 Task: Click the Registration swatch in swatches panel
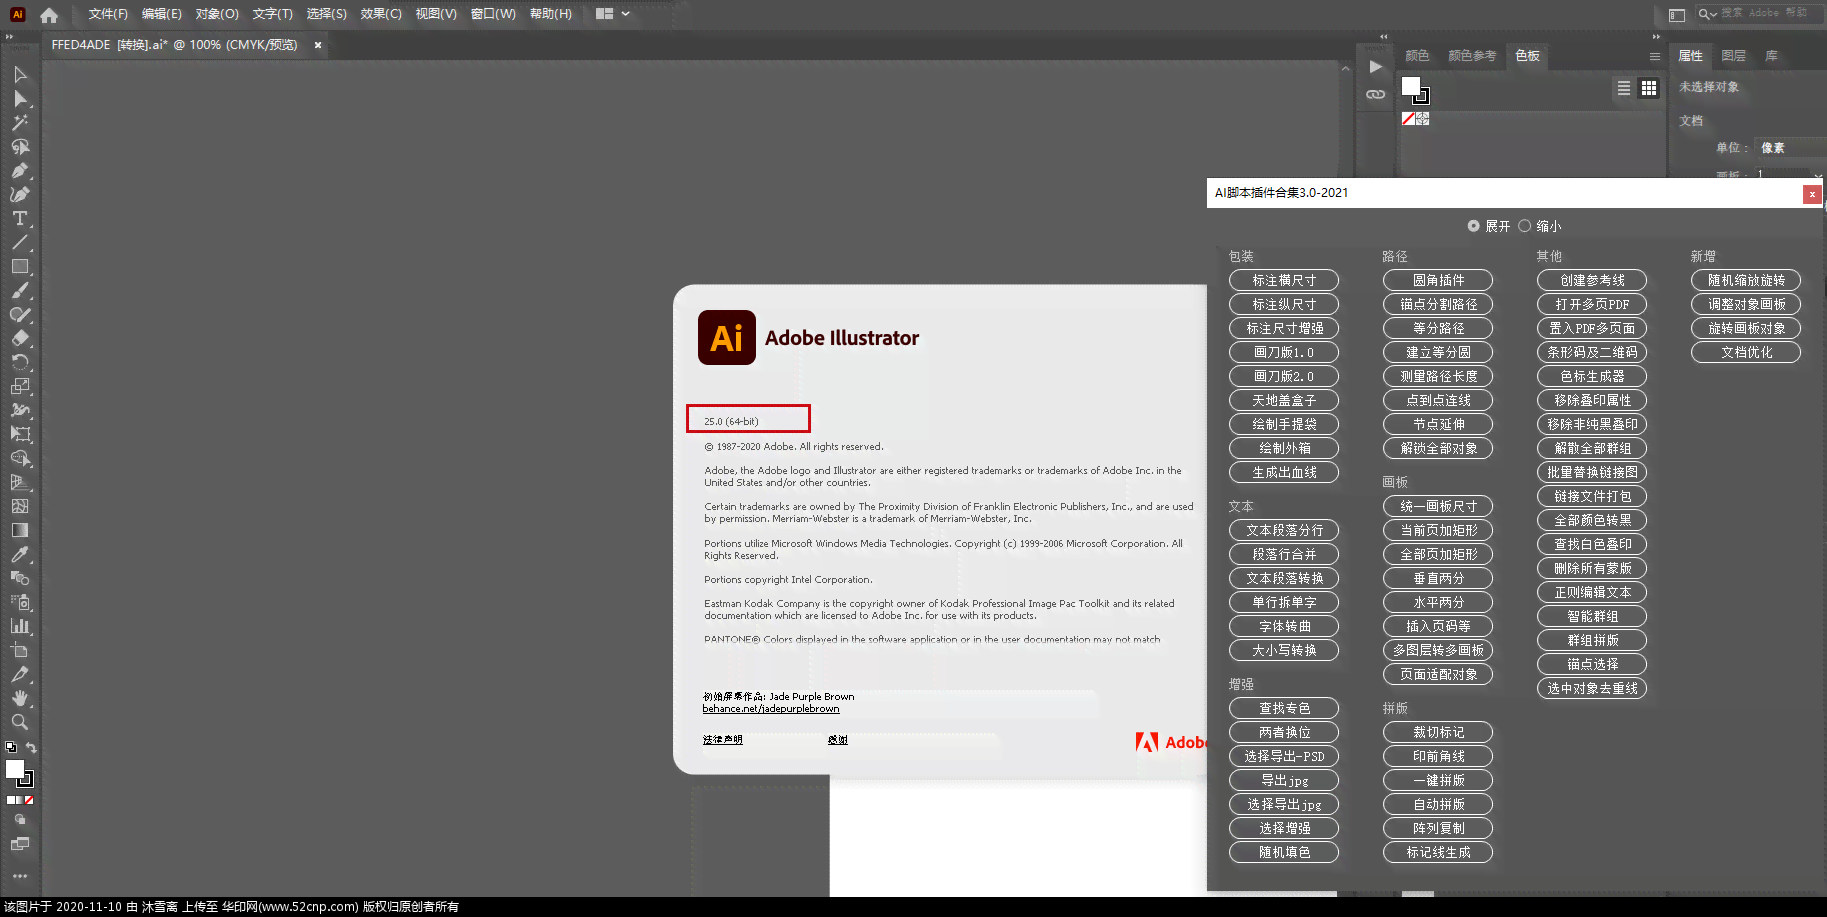click(x=1422, y=119)
